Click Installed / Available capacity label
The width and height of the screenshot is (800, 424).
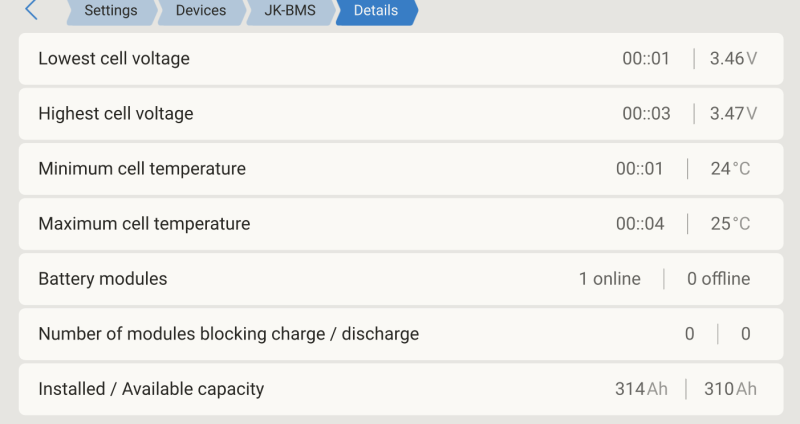pos(151,389)
